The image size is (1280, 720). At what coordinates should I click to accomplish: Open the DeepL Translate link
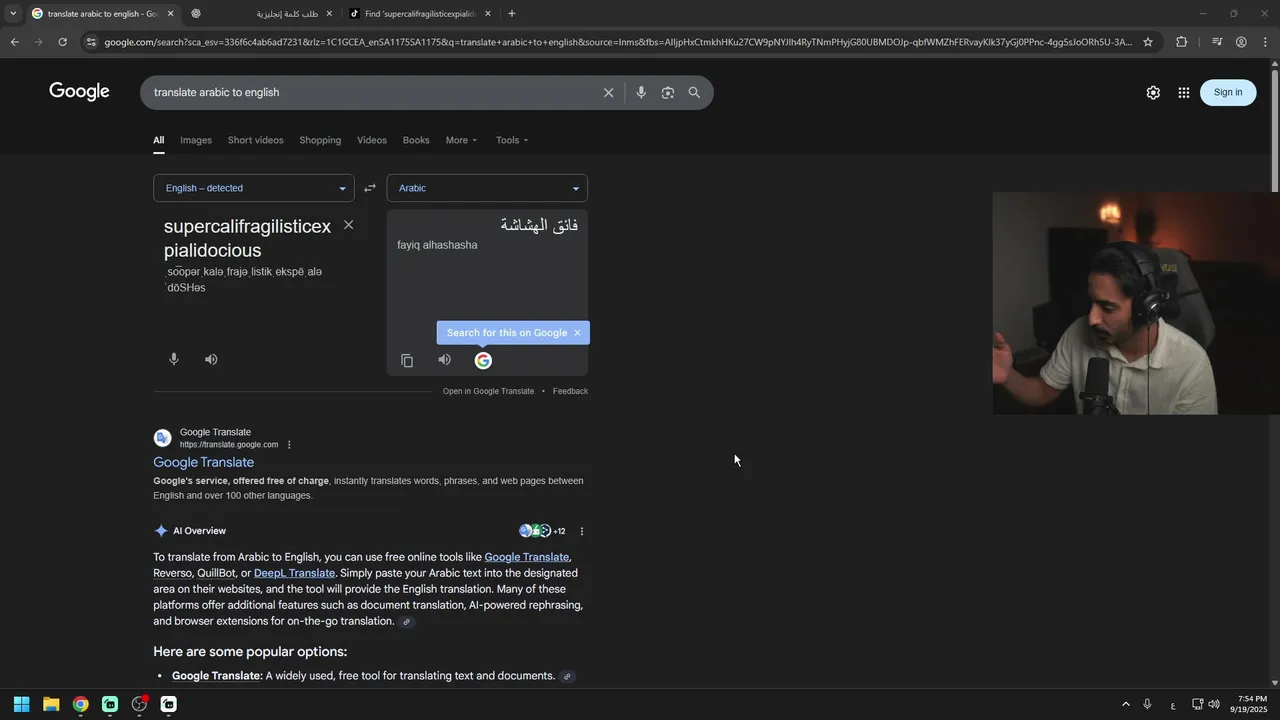coord(294,573)
